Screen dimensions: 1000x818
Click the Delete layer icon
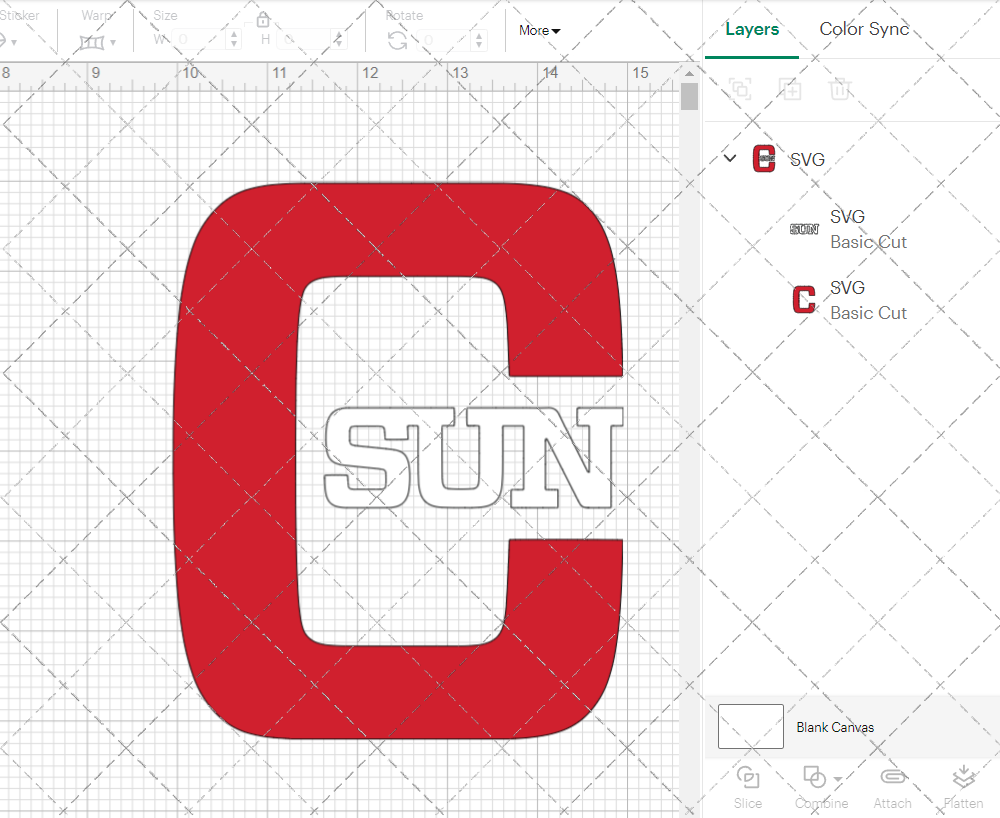pyautogui.click(x=840, y=89)
